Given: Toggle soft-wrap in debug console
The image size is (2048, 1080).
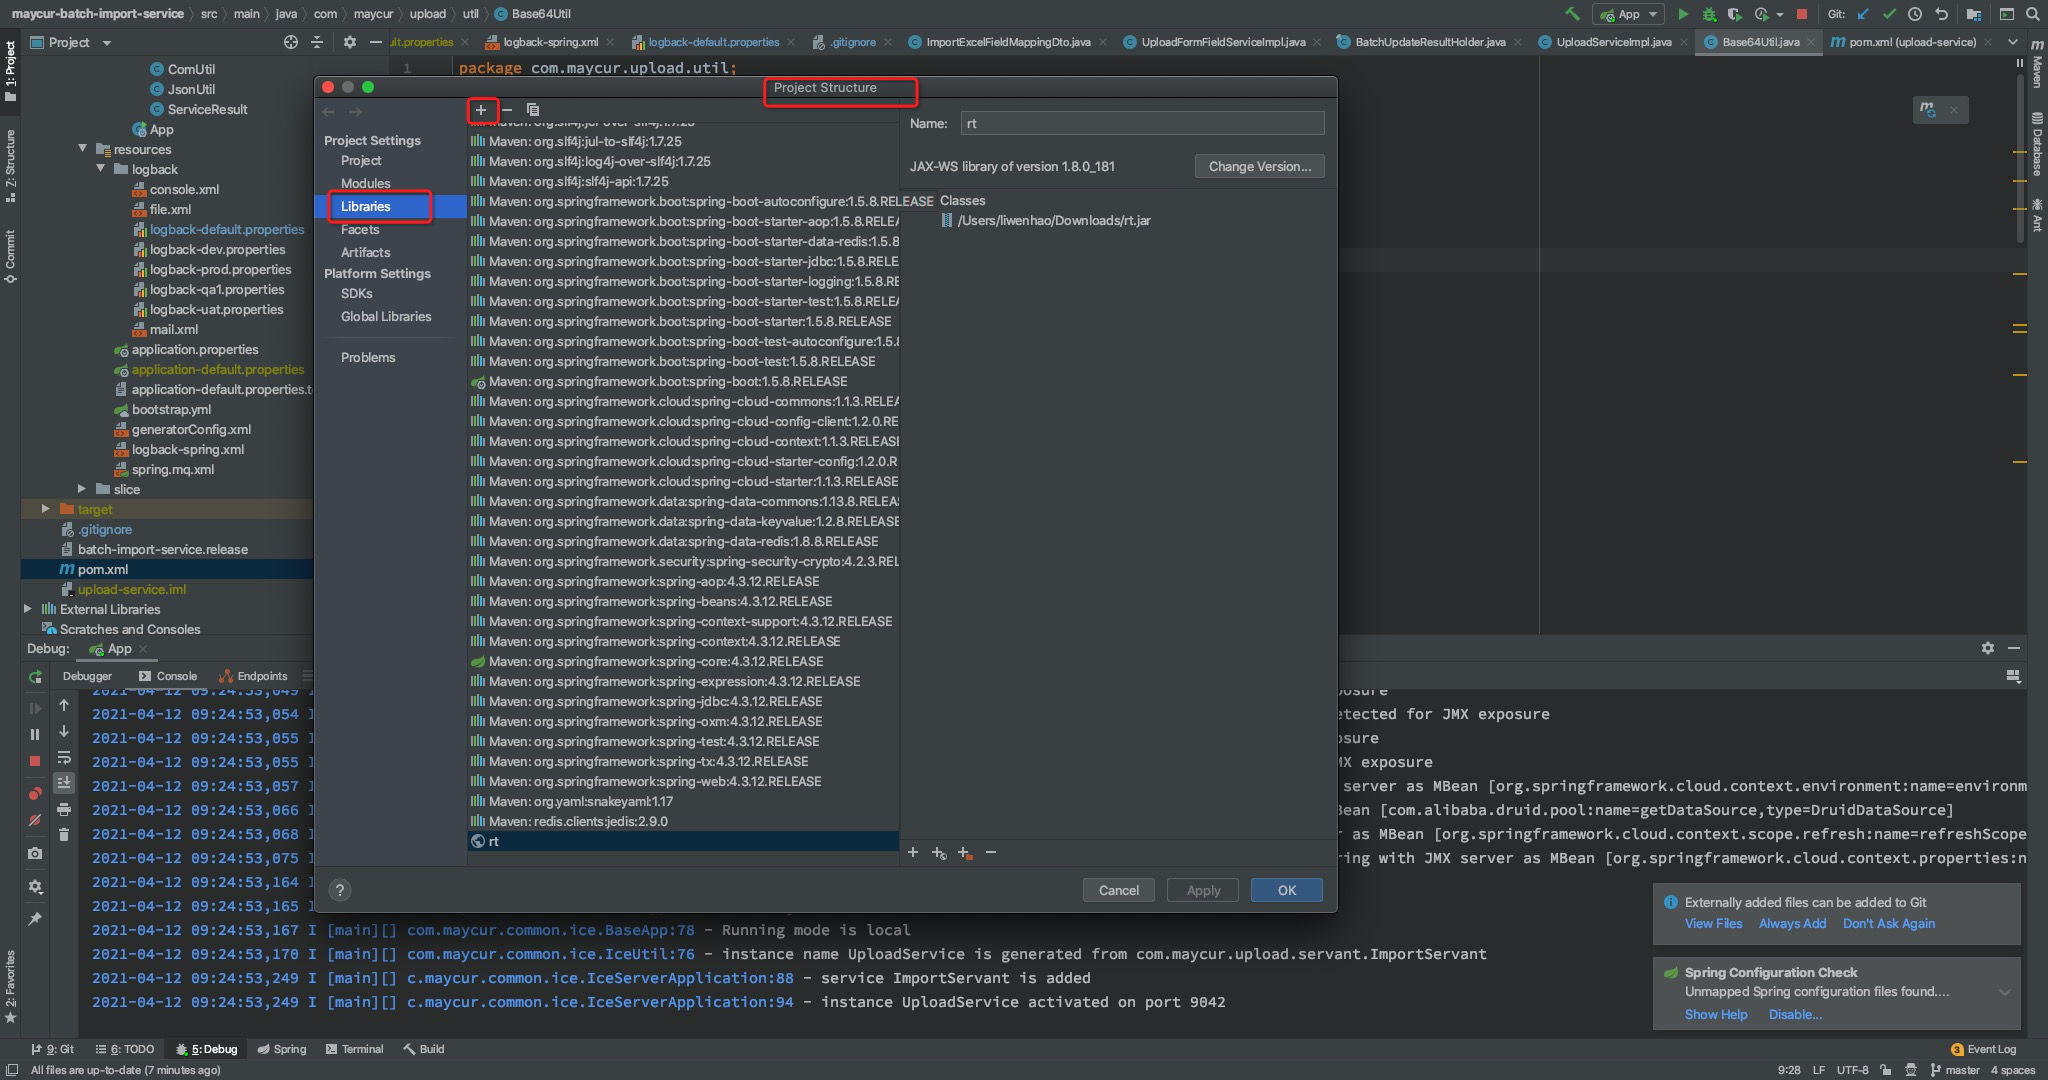Looking at the screenshot, I should pyautogui.click(x=64, y=757).
